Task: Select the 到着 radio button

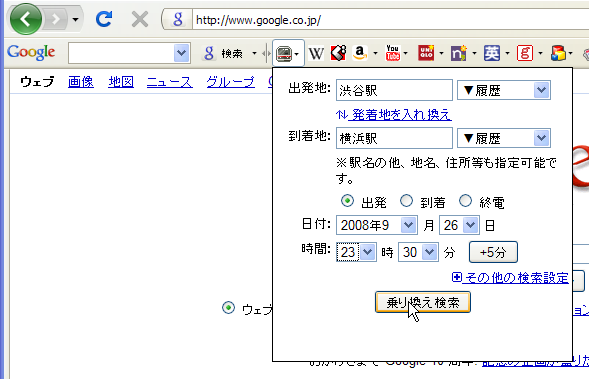Action: click(x=406, y=201)
